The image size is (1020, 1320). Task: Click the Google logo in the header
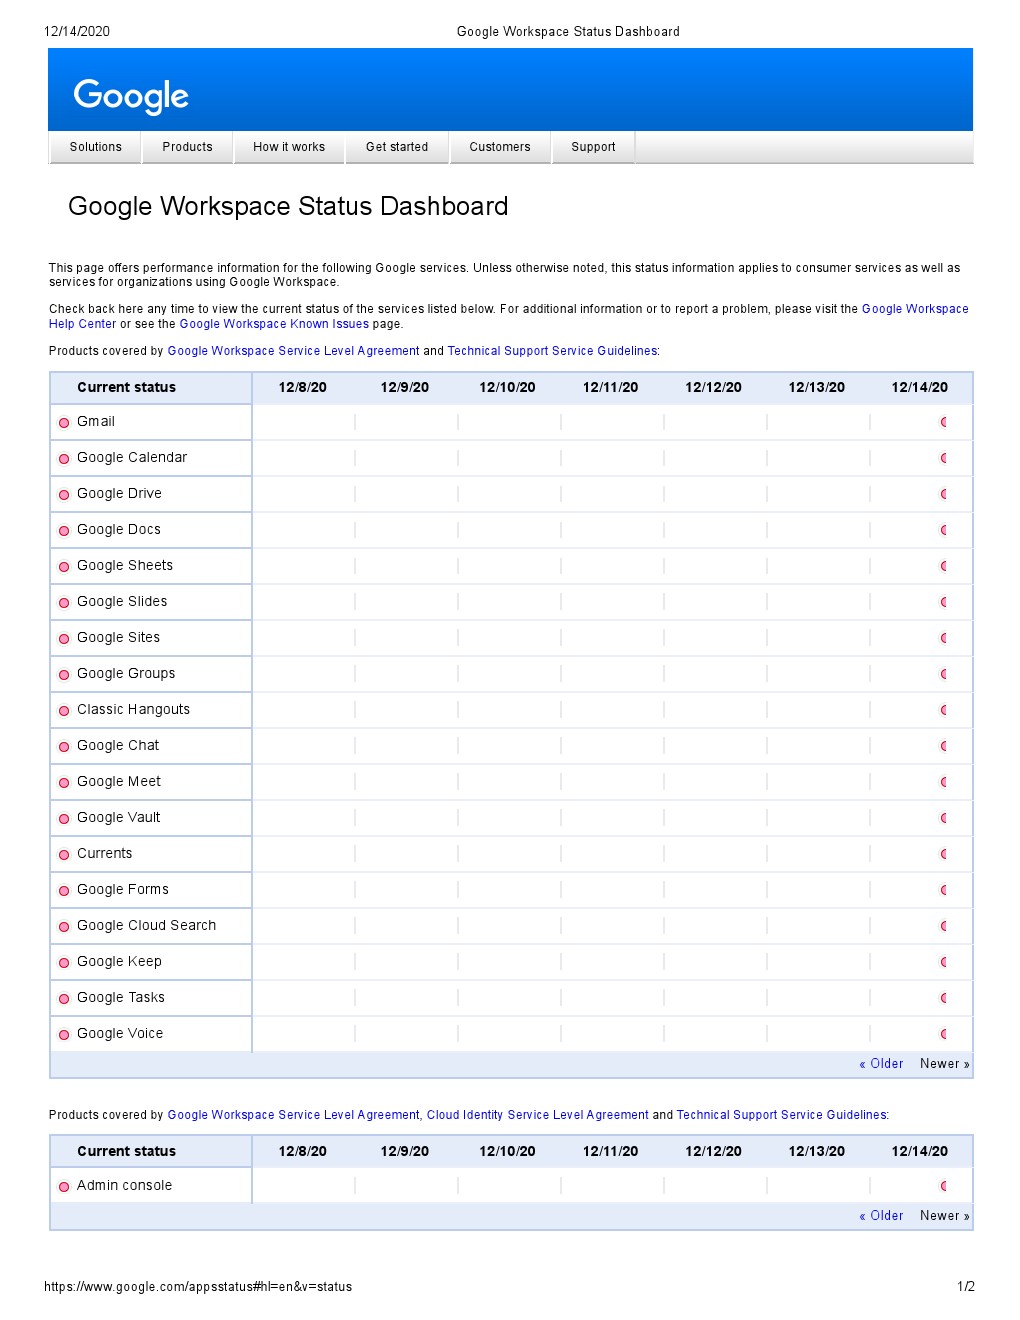[131, 96]
